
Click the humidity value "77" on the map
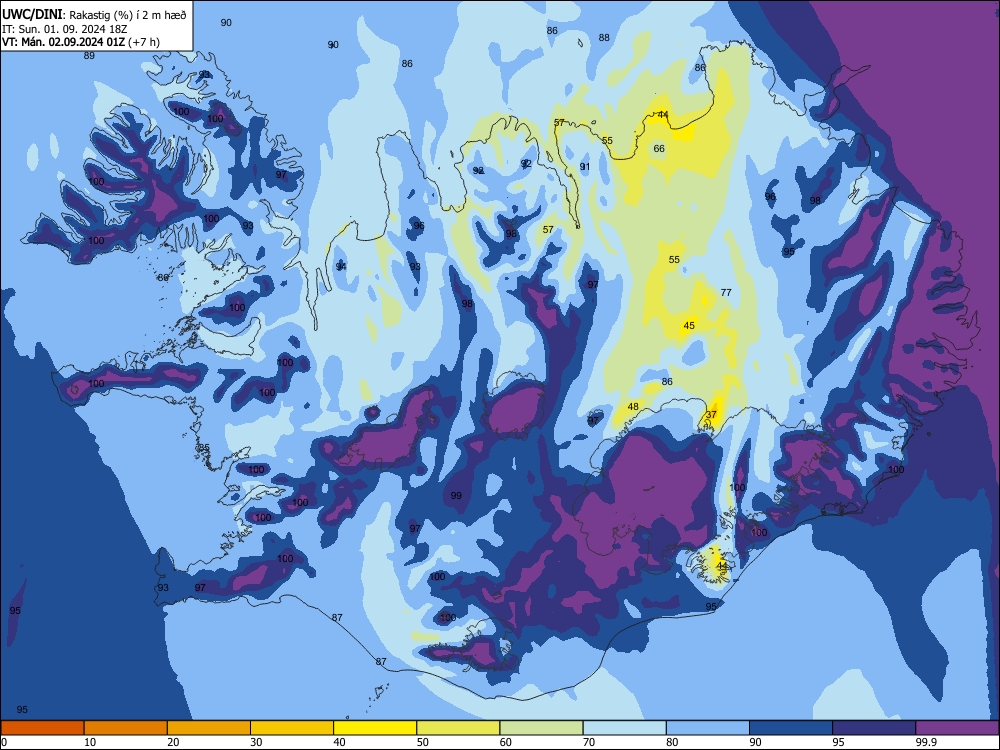[726, 293]
